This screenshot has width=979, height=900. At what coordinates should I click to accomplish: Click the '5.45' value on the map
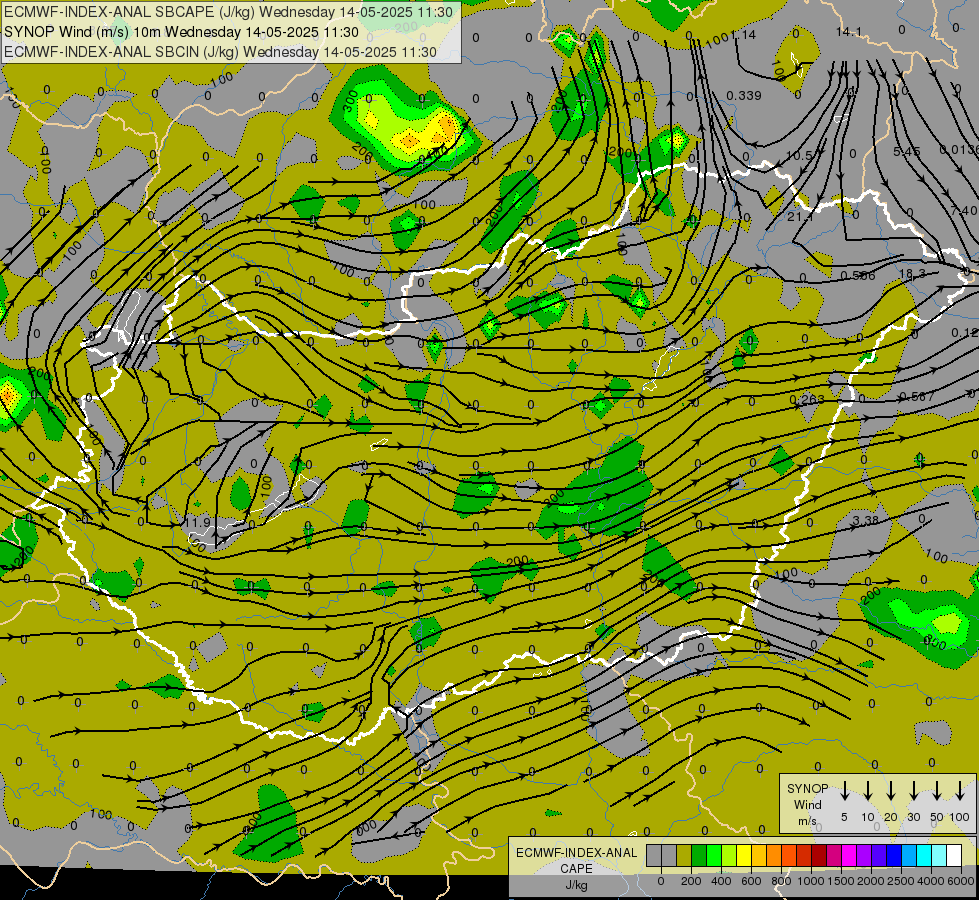(907, 151)
